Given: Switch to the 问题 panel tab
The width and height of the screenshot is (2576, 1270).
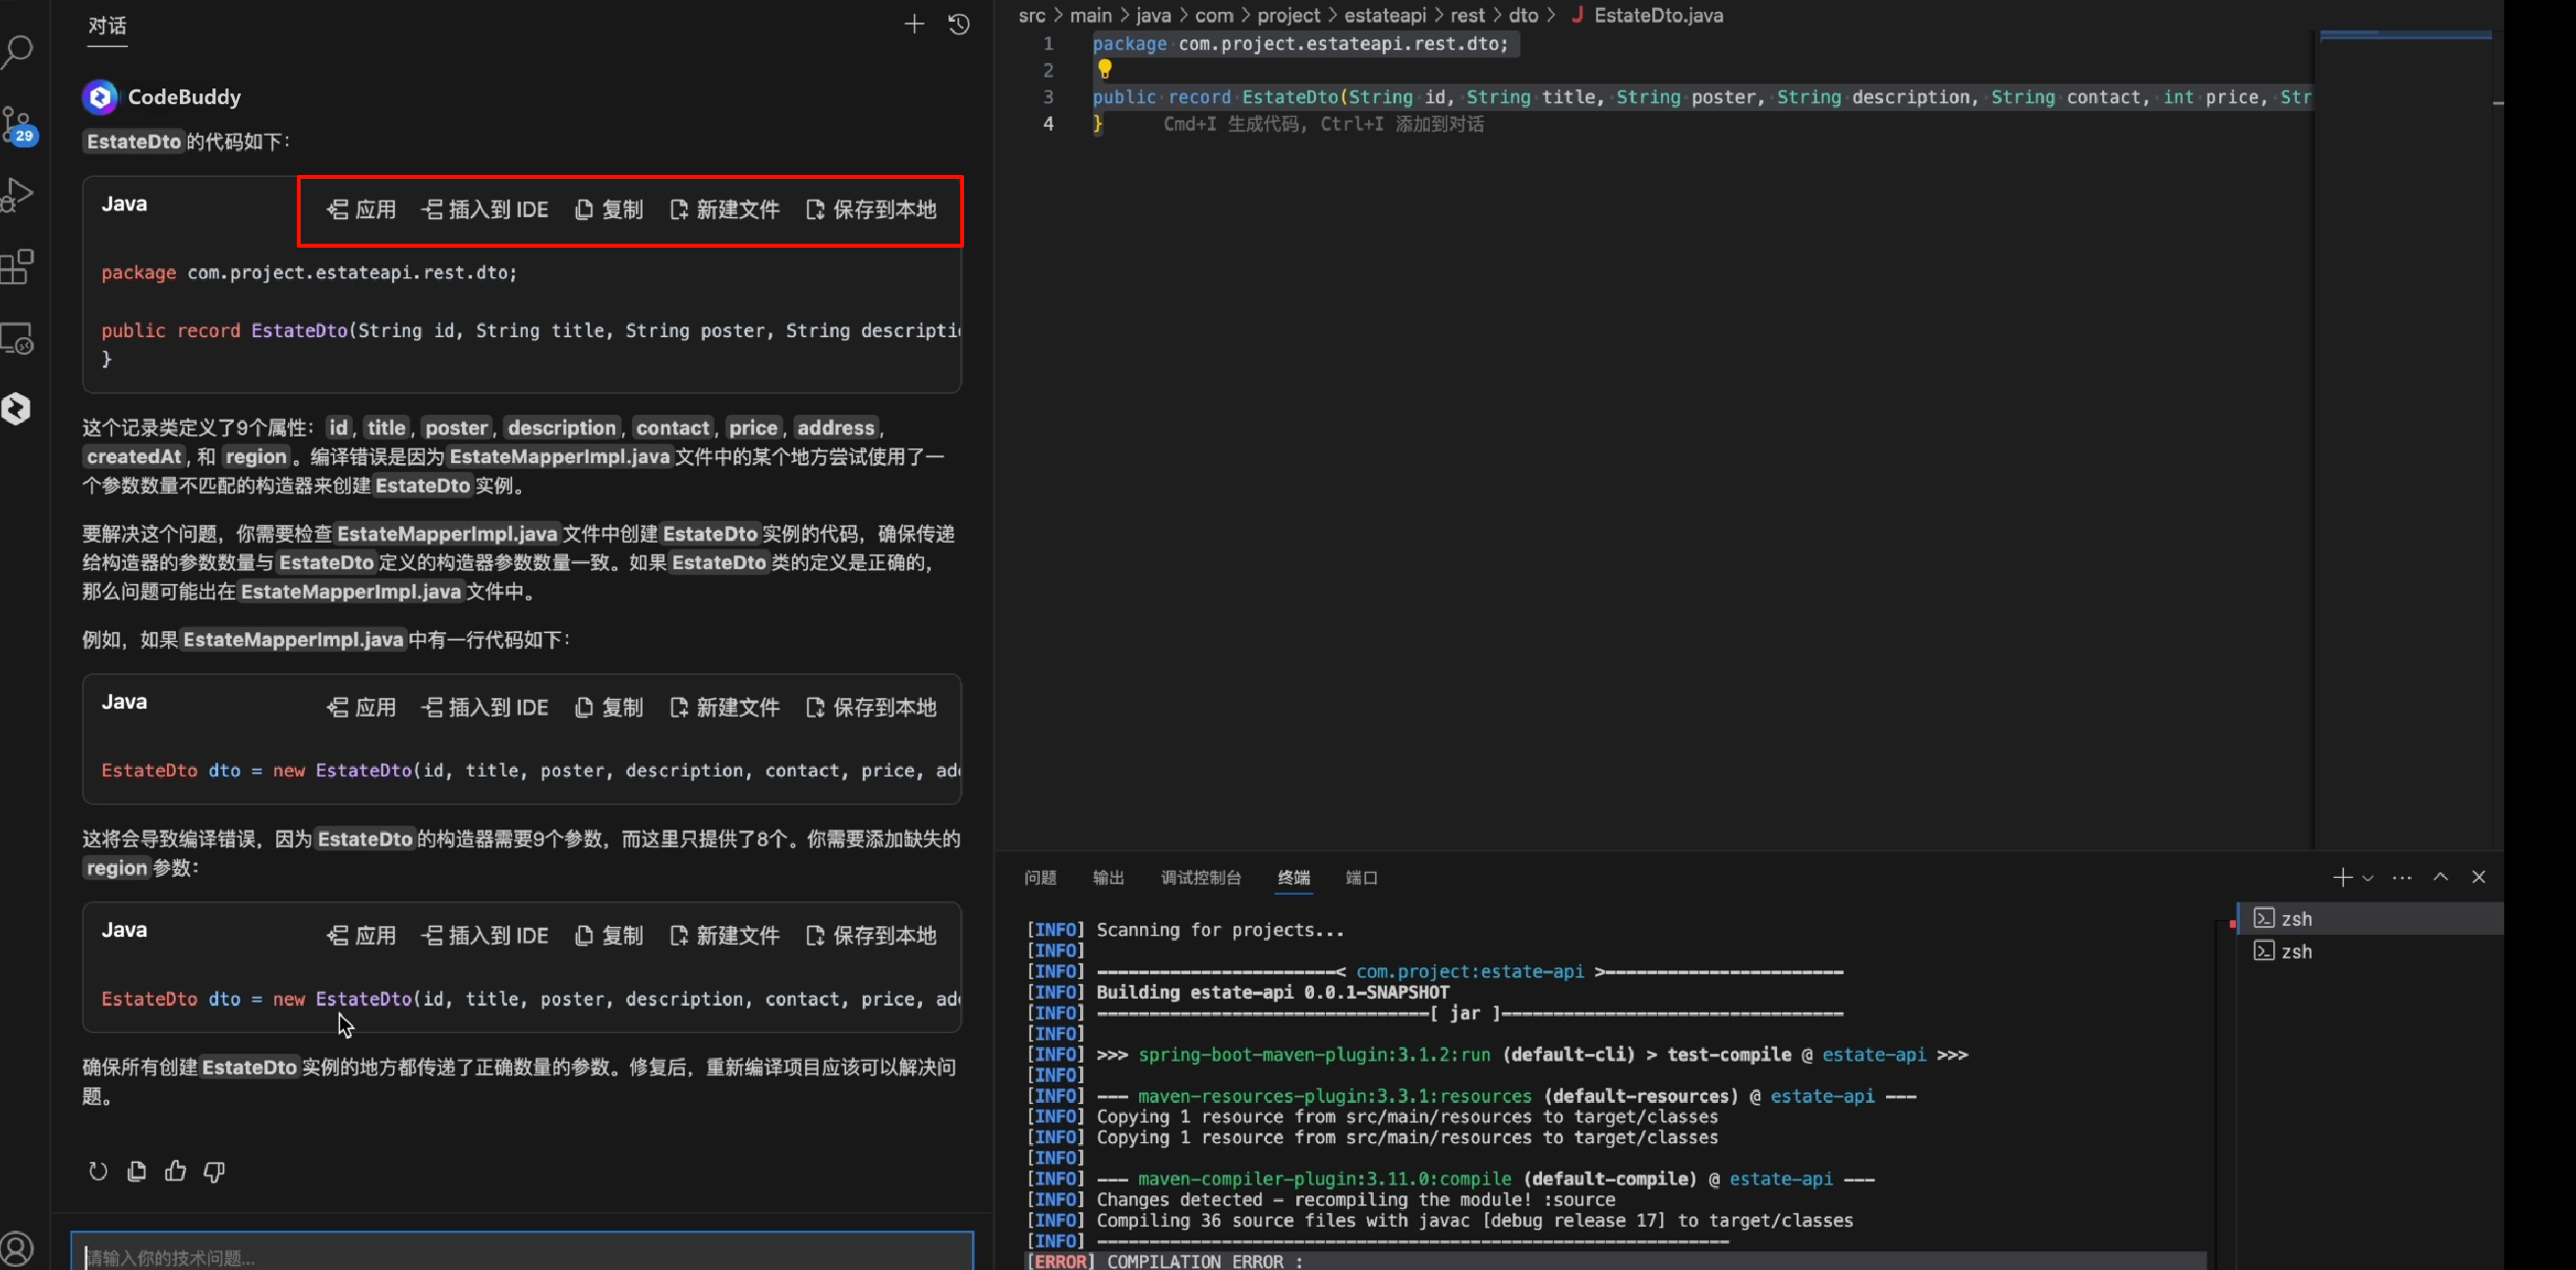Looking at the screenshot, I should [1040, 878].
